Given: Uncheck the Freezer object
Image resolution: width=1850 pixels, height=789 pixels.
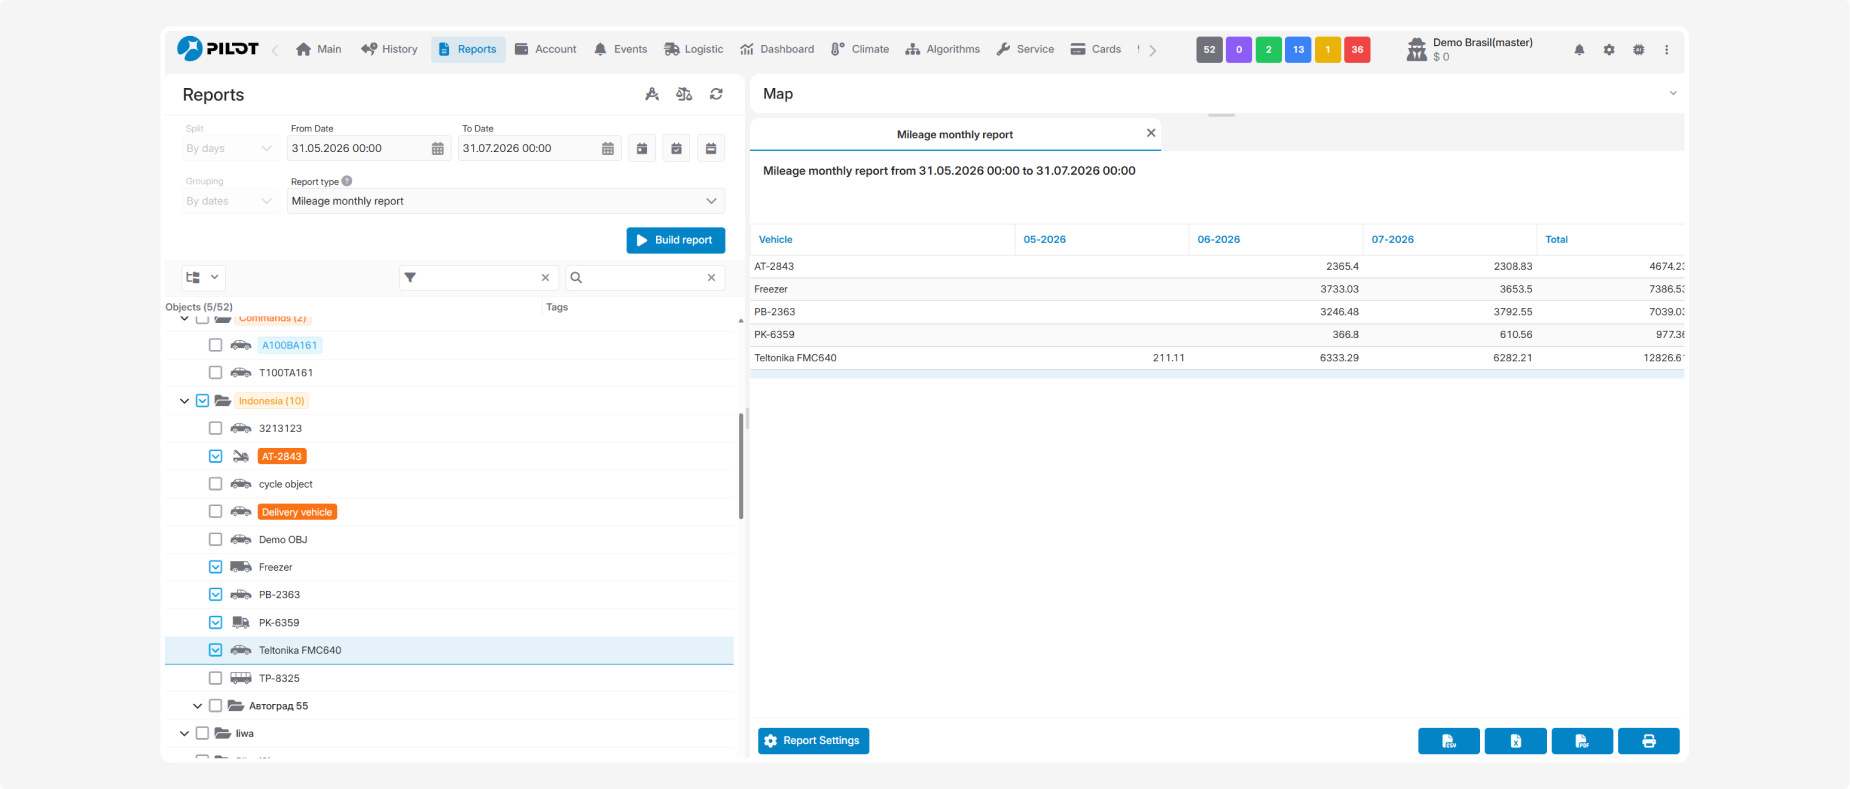Looking at the screenshot, I should (215, 567).
